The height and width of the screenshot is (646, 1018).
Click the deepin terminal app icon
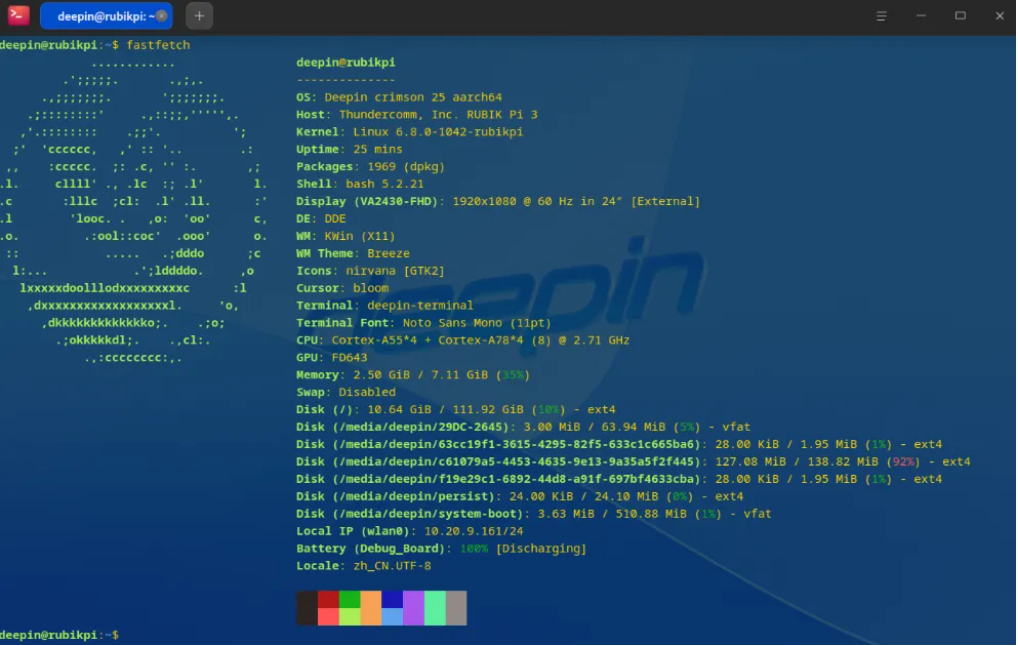tap(18, 15)
